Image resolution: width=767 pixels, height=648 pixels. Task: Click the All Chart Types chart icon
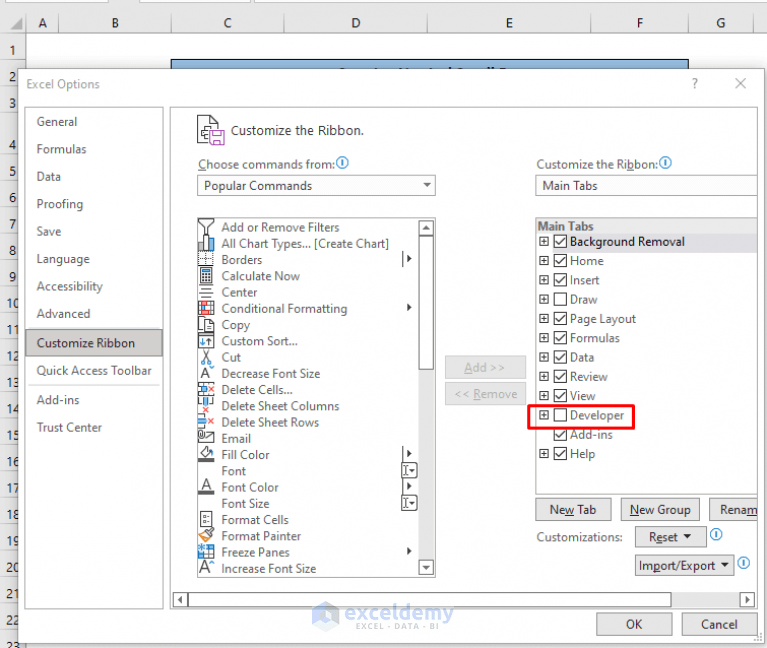[x=206, y=244]
